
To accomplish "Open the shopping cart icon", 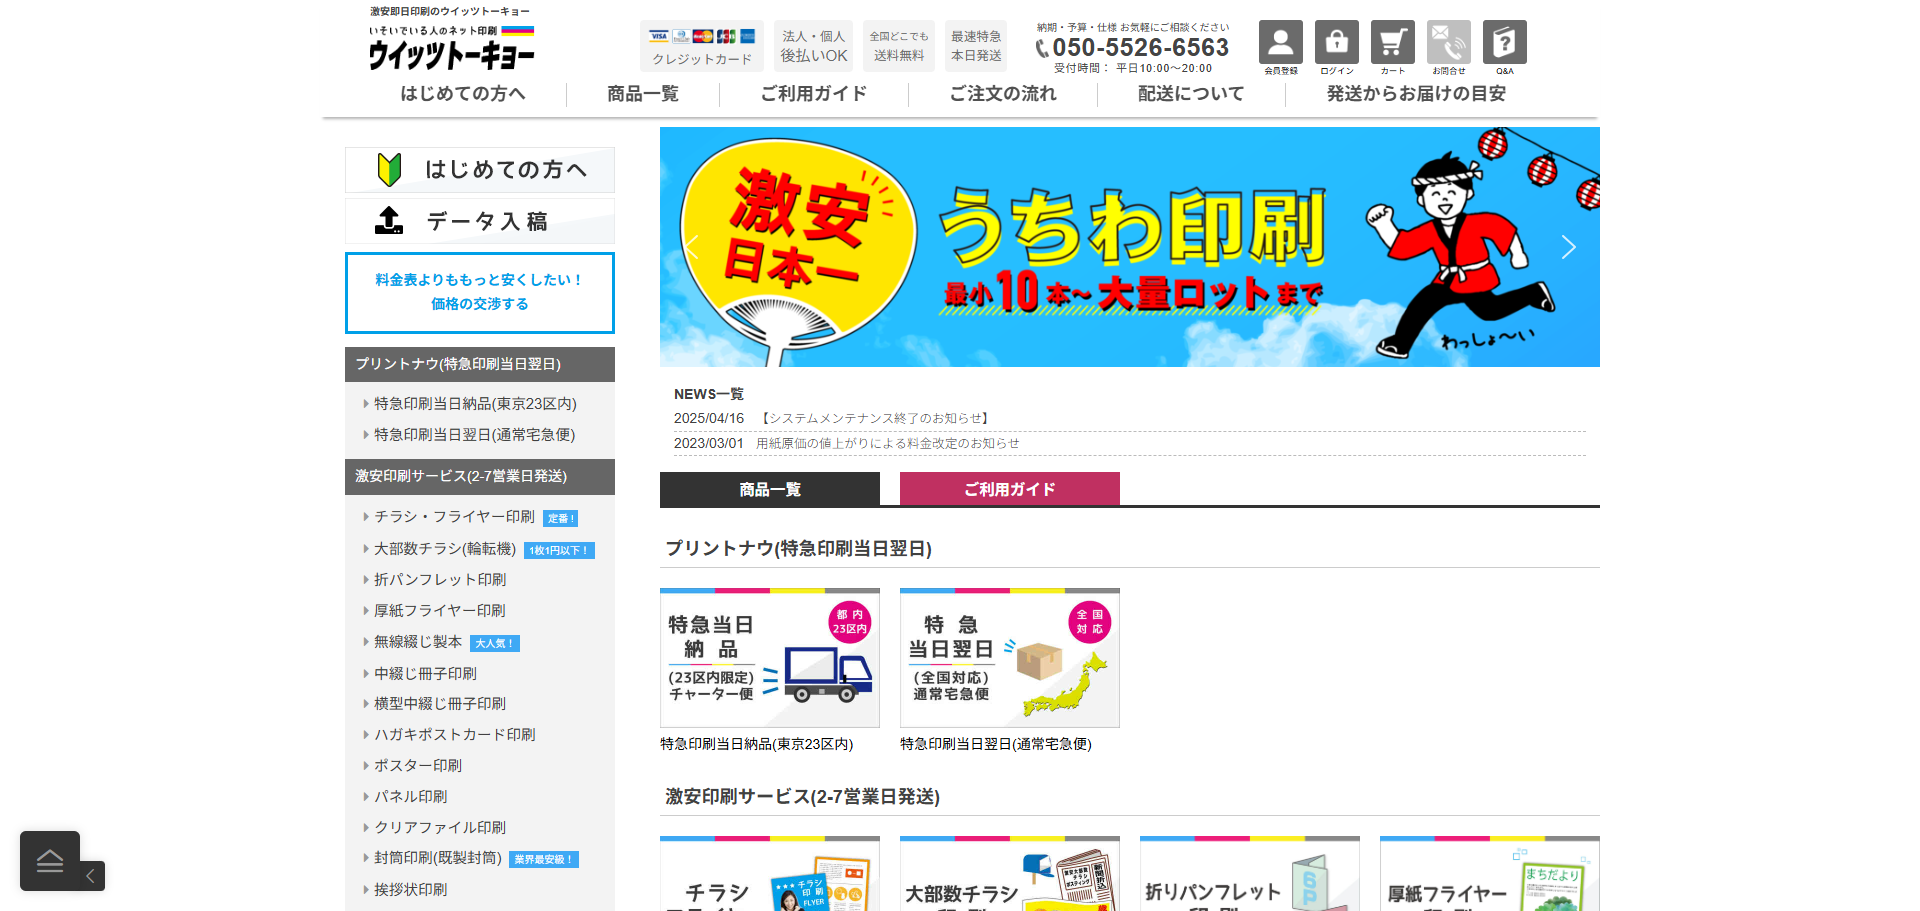I will [1392, 43].
